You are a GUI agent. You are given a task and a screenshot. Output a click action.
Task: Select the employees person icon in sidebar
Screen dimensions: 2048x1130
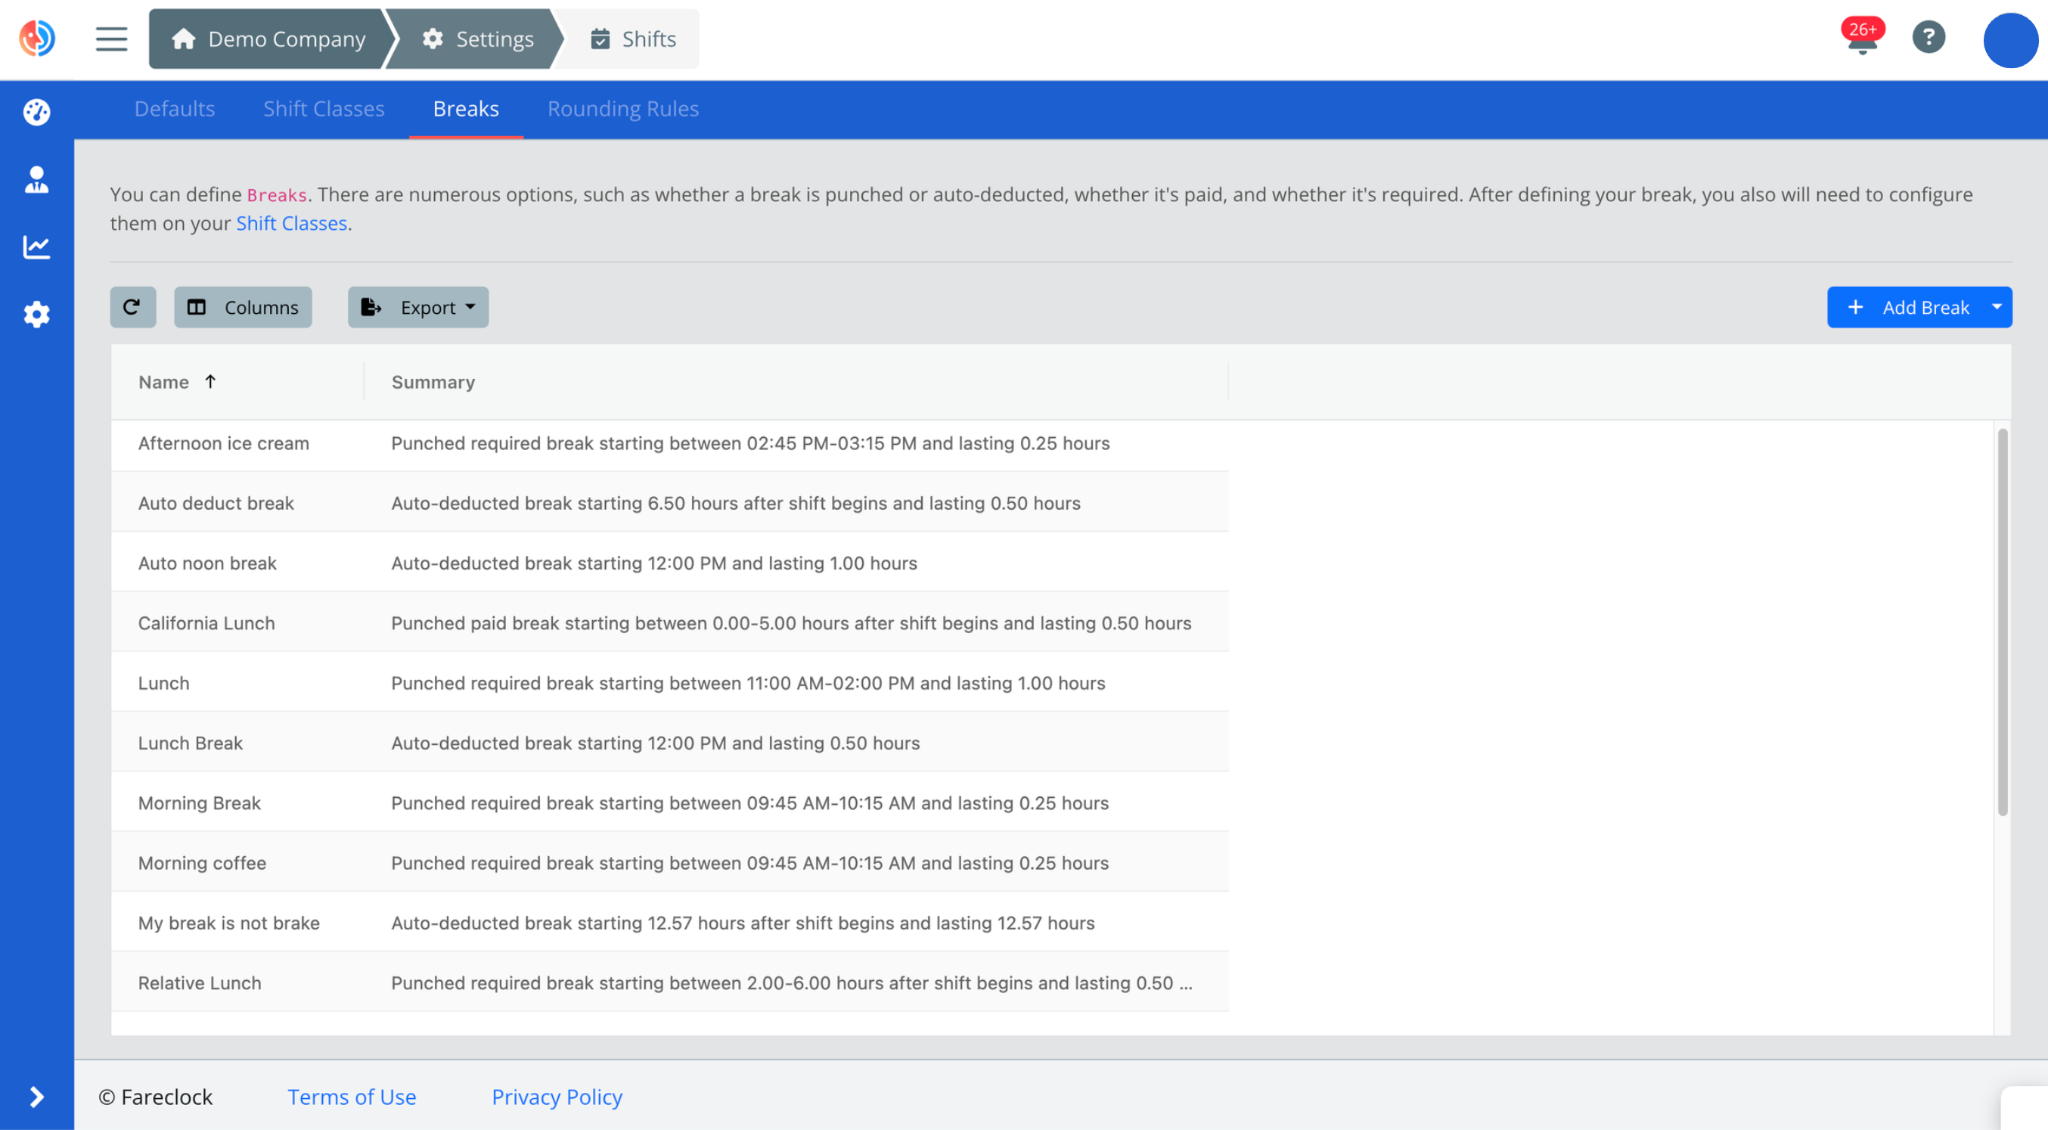pyautogui.click(x=36, y=180)
